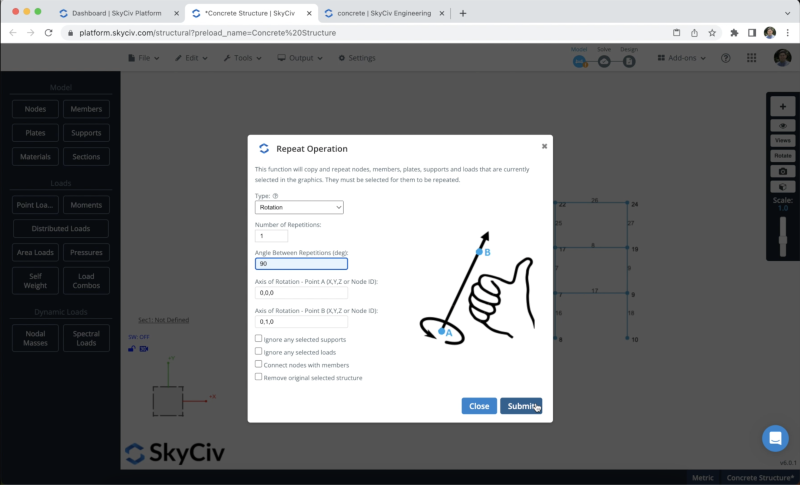Focus the Angle Between Repetitions field
This screenshot has height=485, width=800.
301,264
